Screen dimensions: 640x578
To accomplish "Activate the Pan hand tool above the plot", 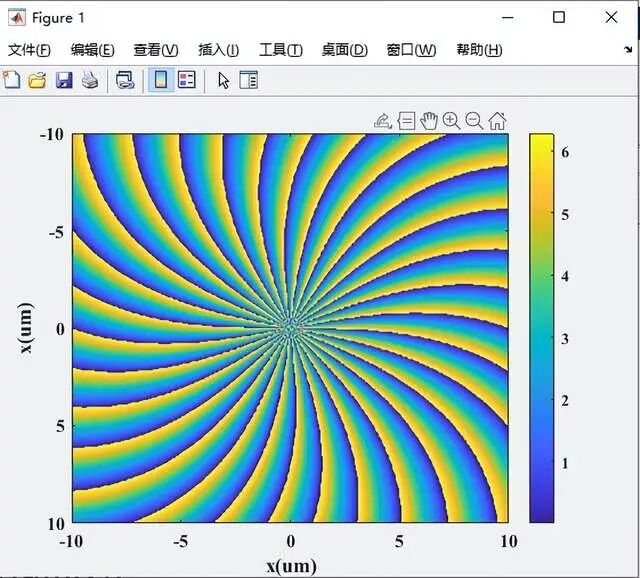I will click(429, 121).
